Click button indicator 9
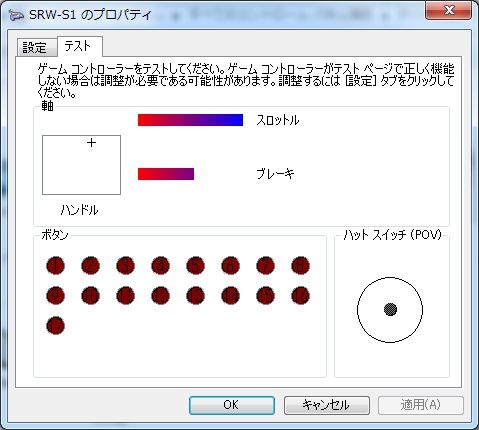The width and height of the screenshot is (479, 430). (x=55, y=296)
